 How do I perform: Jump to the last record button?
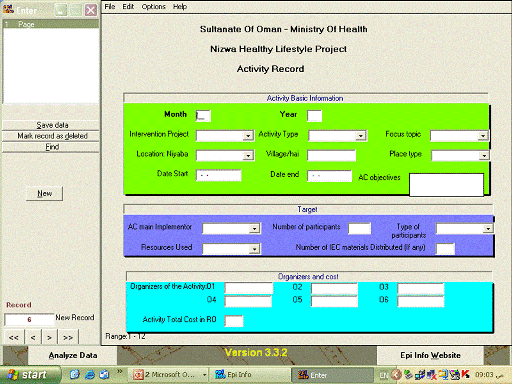[x=68, y=337]
